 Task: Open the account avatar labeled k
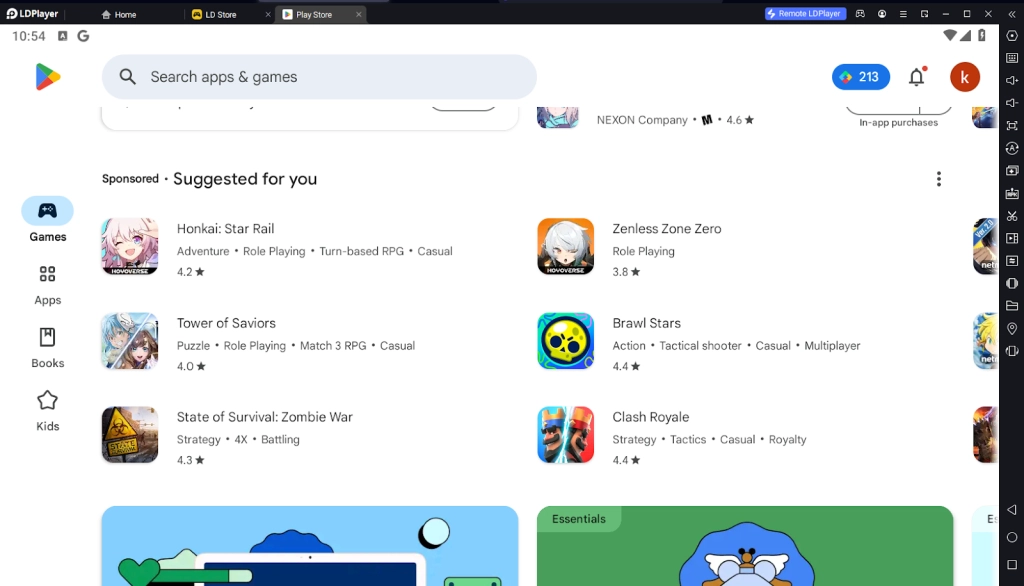pyautogui.click(x=964, y=77)
